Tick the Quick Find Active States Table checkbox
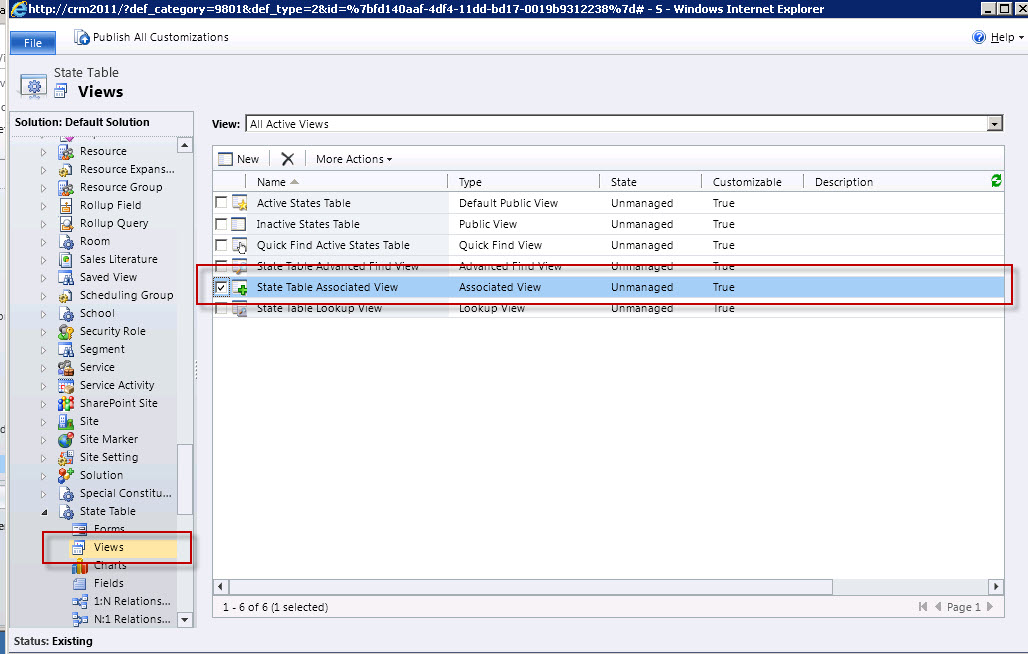The height and width of the screenshot is (654, 1028). [x=221, y=245]
